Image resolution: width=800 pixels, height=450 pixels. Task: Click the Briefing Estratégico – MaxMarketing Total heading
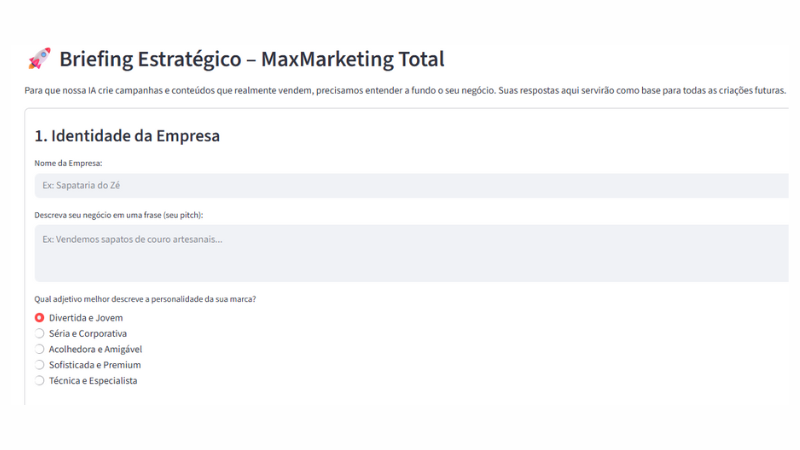point(252,59)
